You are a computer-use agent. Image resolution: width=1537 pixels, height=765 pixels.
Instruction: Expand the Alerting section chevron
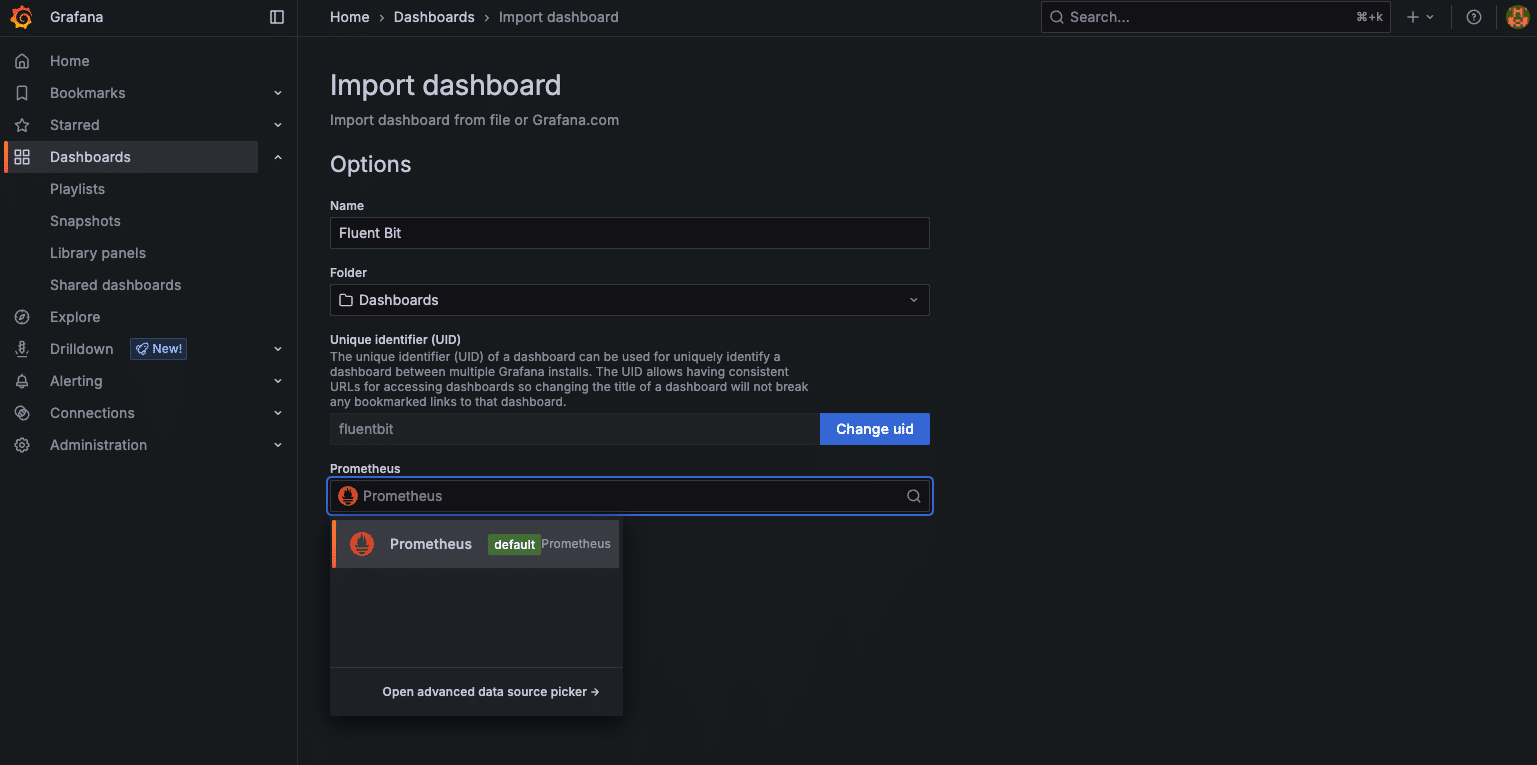click(278, 381)
